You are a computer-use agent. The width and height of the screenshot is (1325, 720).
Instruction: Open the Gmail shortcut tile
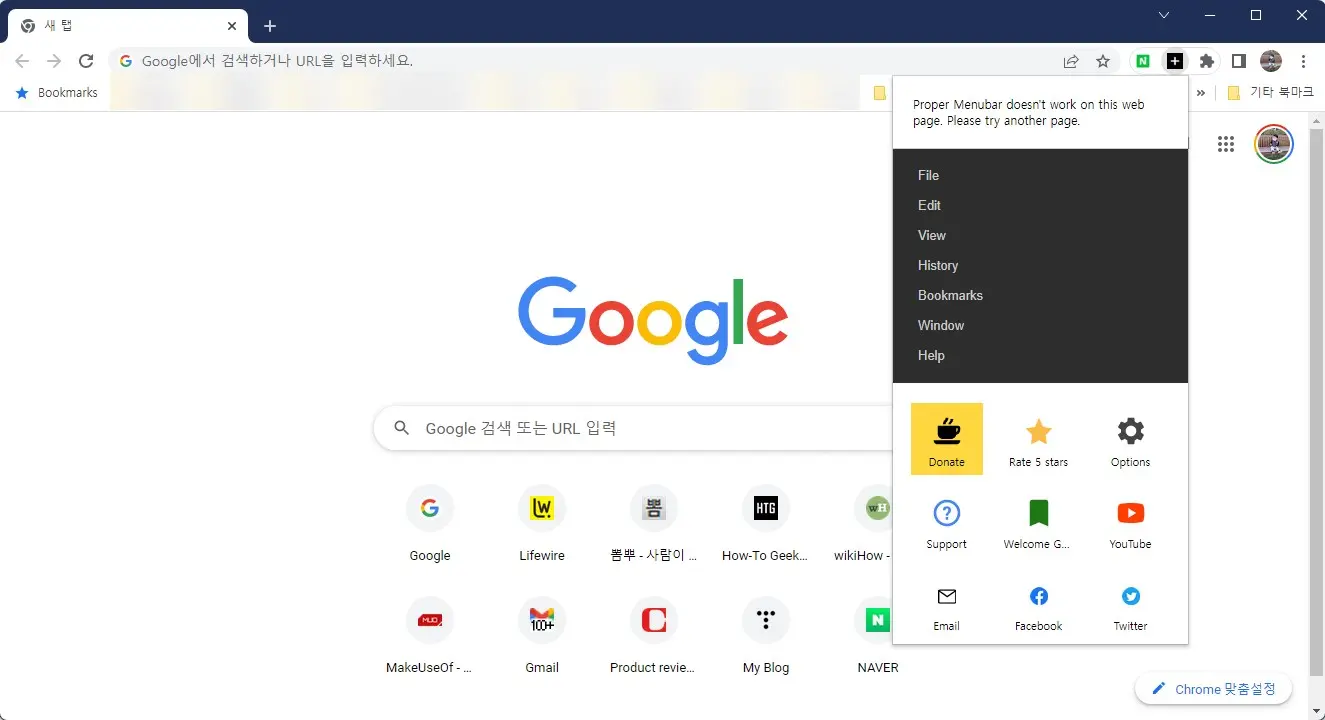point(542,634)
